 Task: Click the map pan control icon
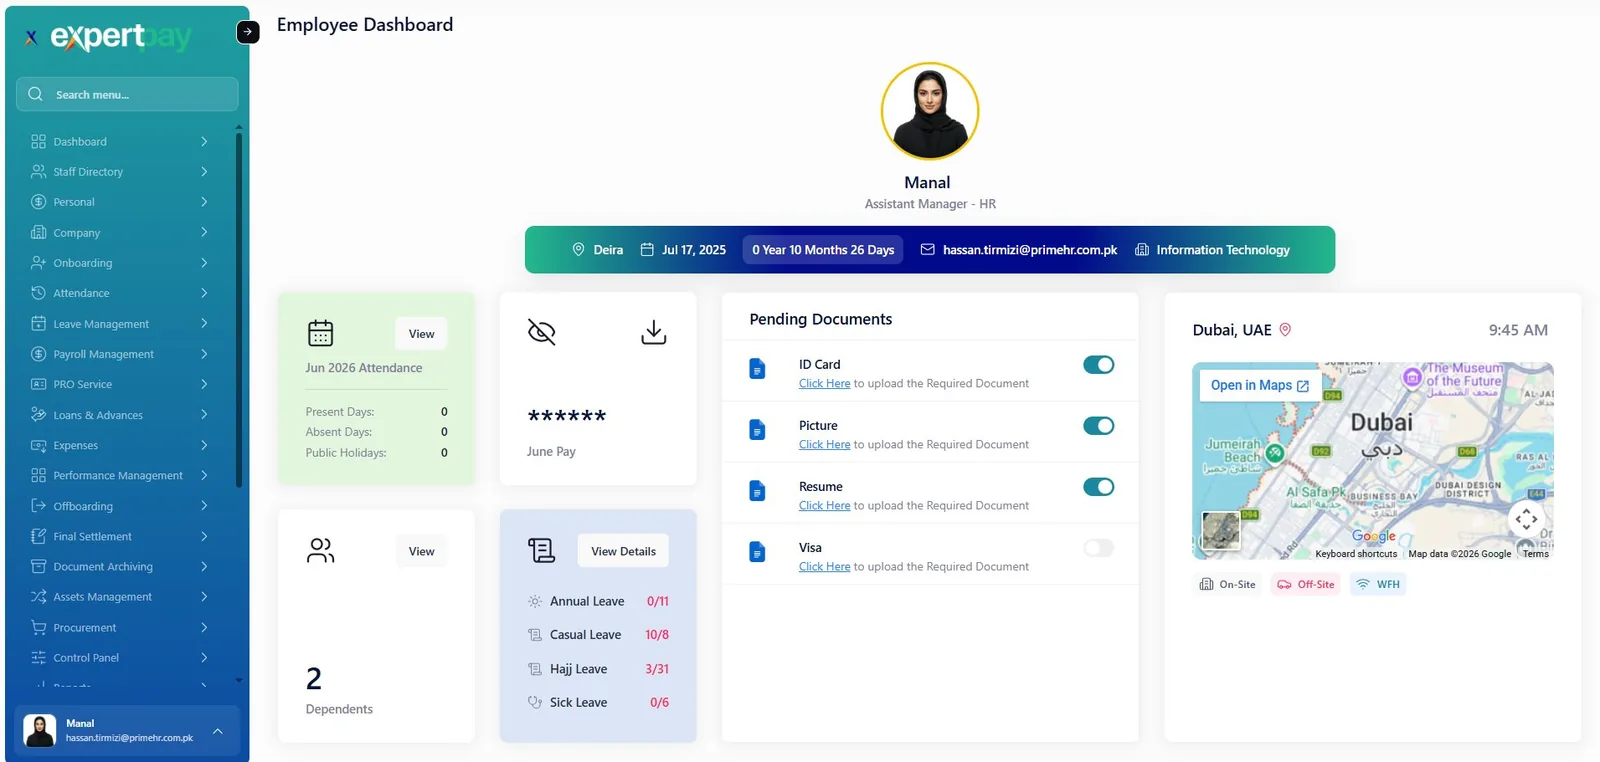point(1526,519)
